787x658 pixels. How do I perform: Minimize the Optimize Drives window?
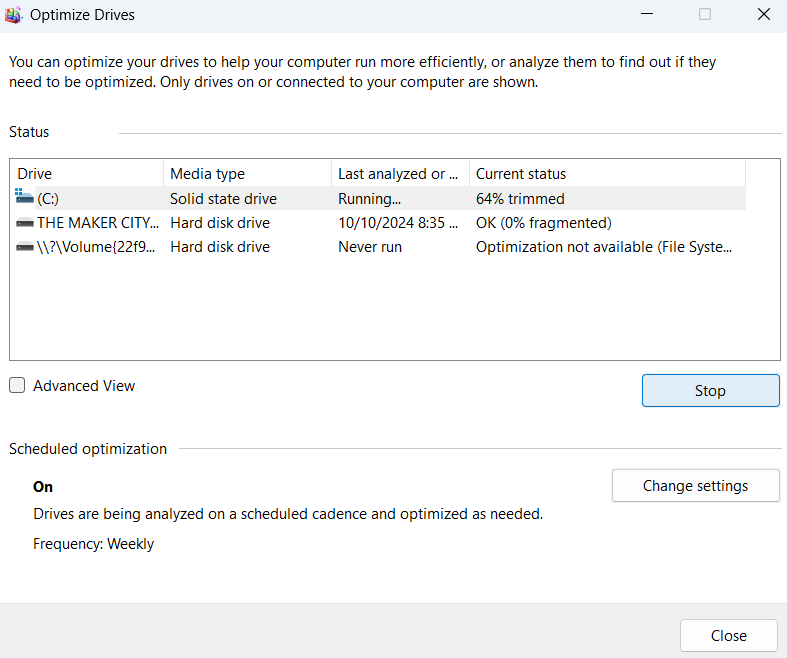pyautogui.click(x=647, y=14)
